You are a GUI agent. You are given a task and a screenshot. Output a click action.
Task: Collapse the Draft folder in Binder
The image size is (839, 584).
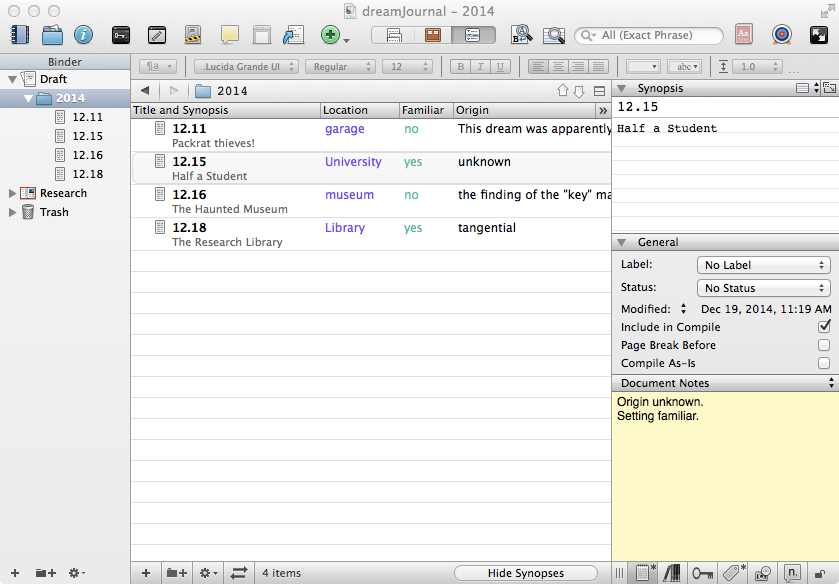tap(12, 79)
